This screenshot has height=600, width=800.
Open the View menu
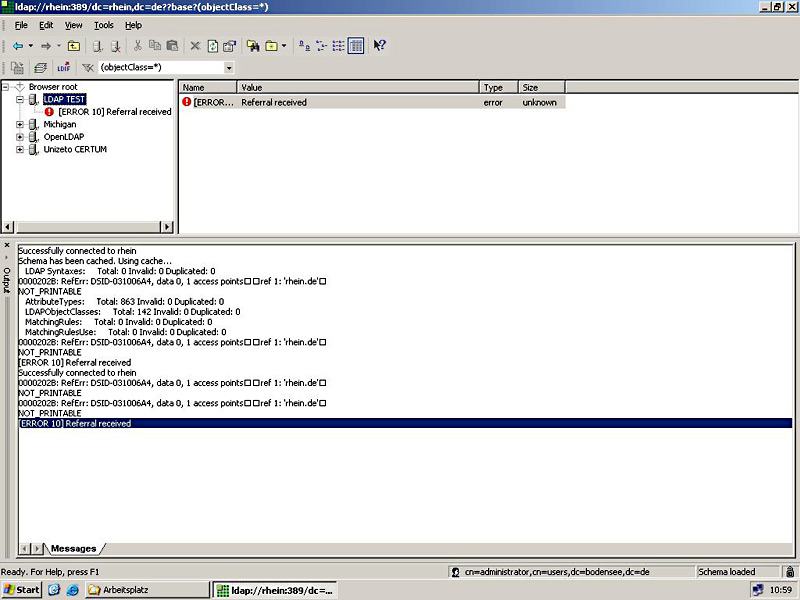(x=73, y=25)
